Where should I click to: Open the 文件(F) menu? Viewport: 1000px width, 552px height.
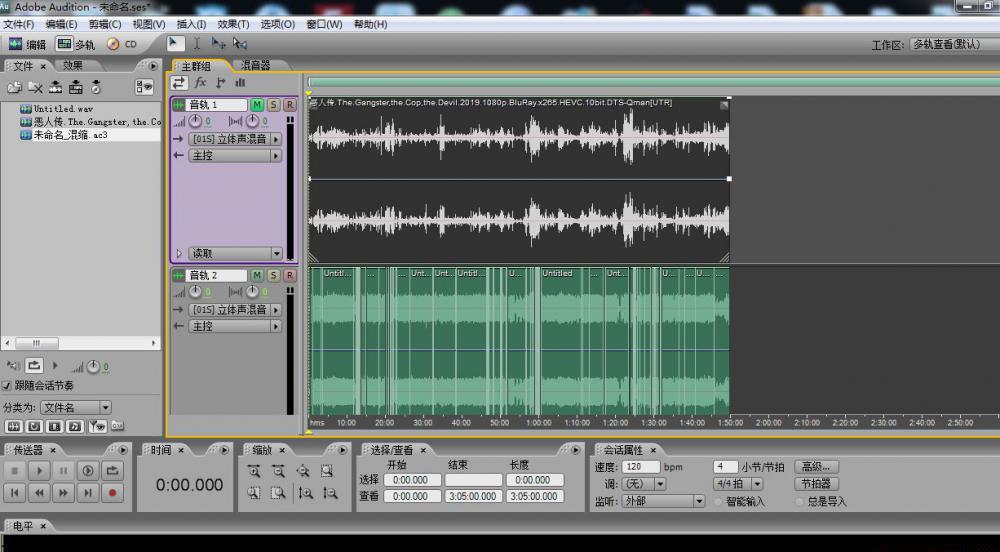18,24
